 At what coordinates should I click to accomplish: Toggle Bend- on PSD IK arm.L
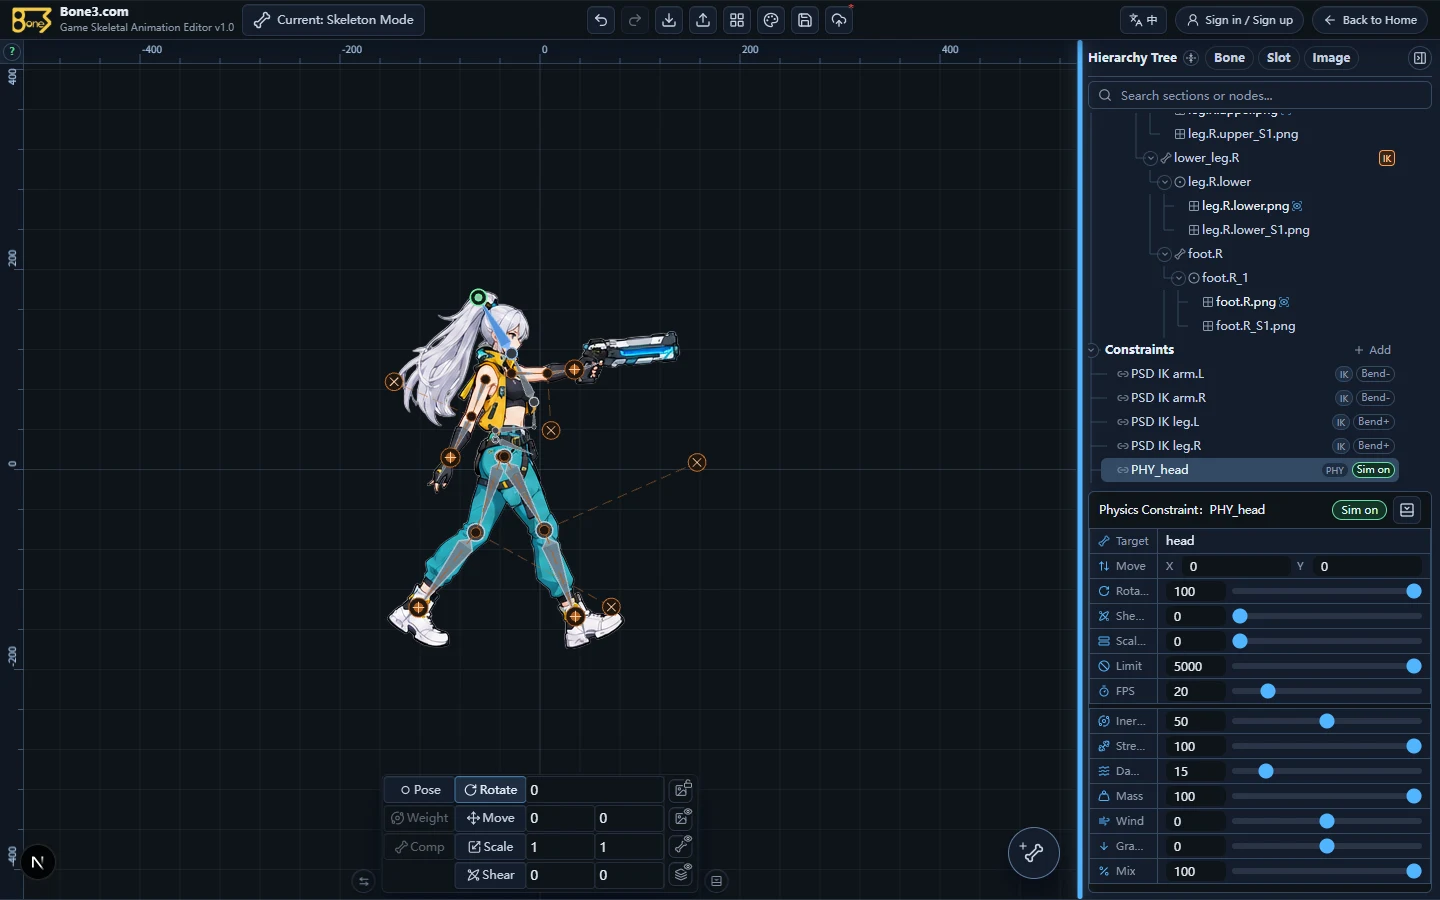[1375, 374]
